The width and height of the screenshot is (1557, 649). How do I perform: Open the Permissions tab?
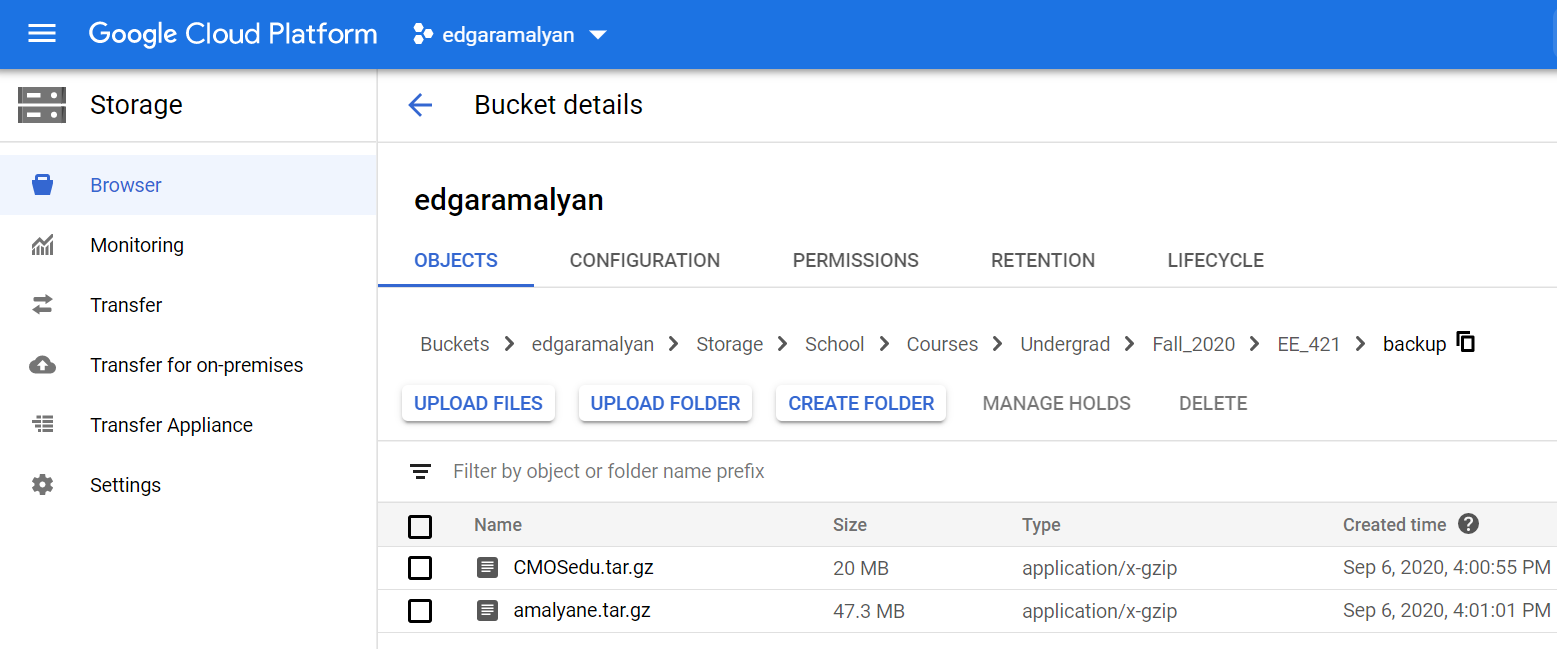(x=855, y=260)
